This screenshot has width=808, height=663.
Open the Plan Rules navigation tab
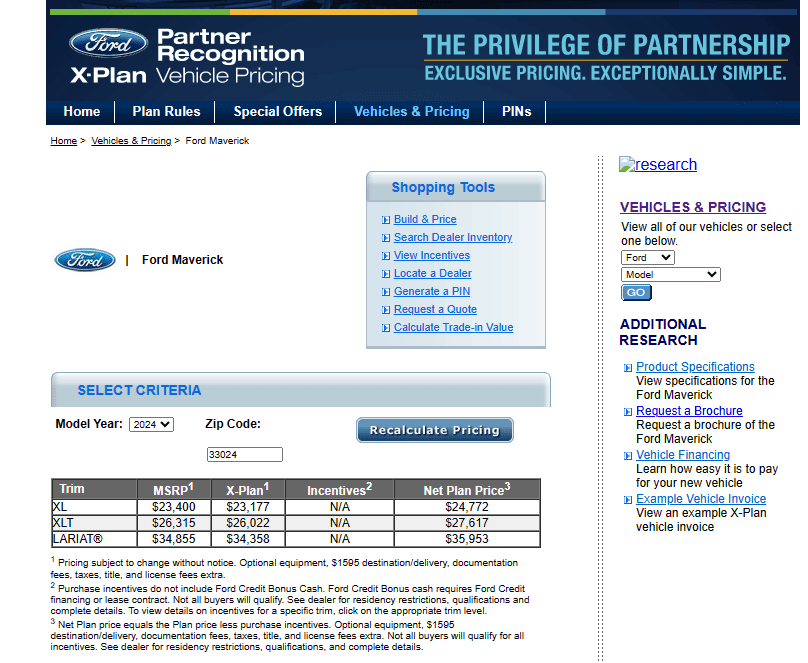coord(166,112)
